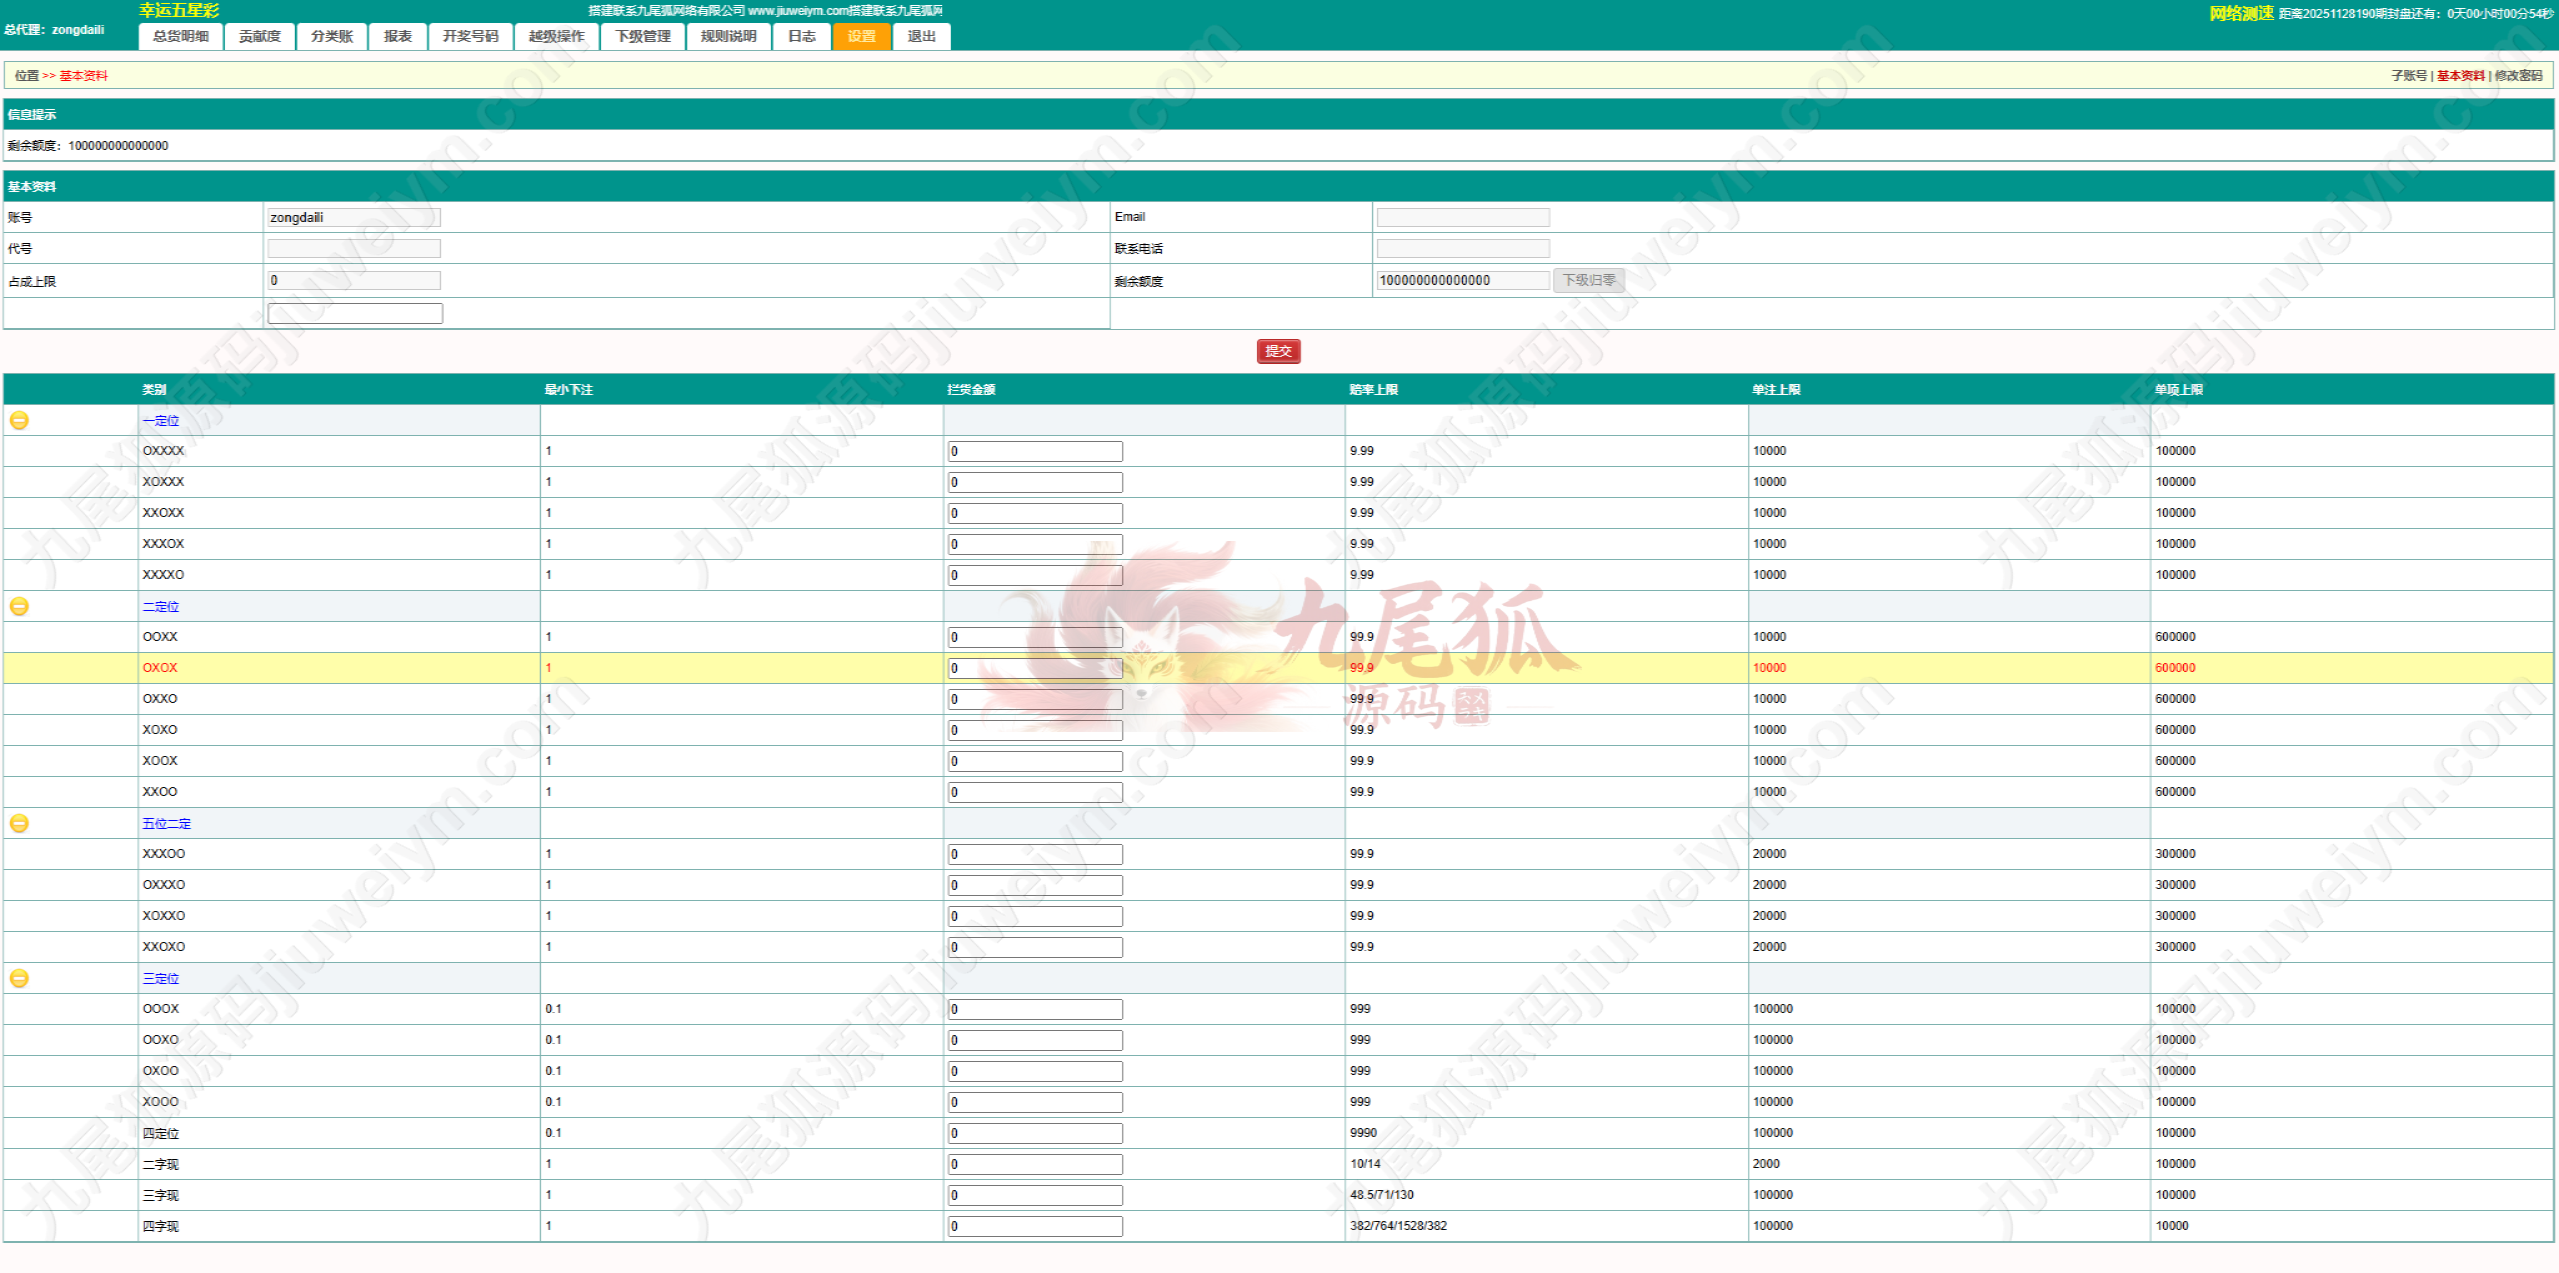Screen dimensions: 2559x1273
Task: Click the 退出 logout tab
Action: [x=921, y=36]
